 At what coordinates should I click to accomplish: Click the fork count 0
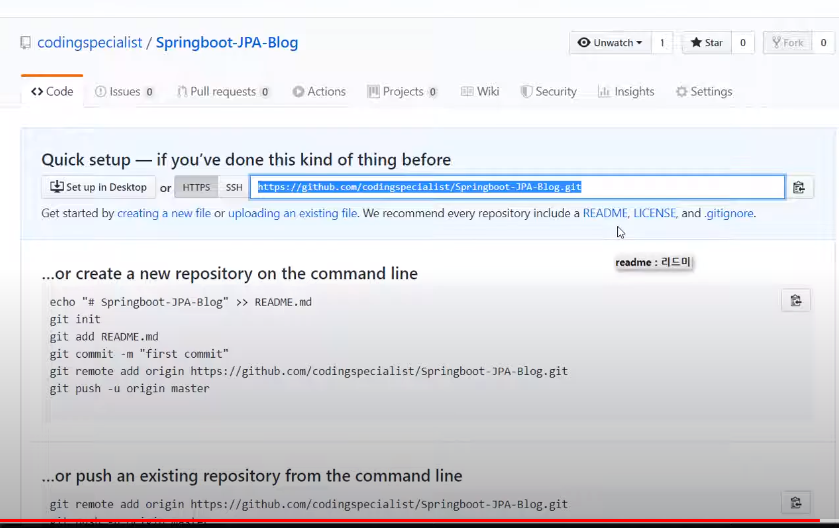coord(823,43)
